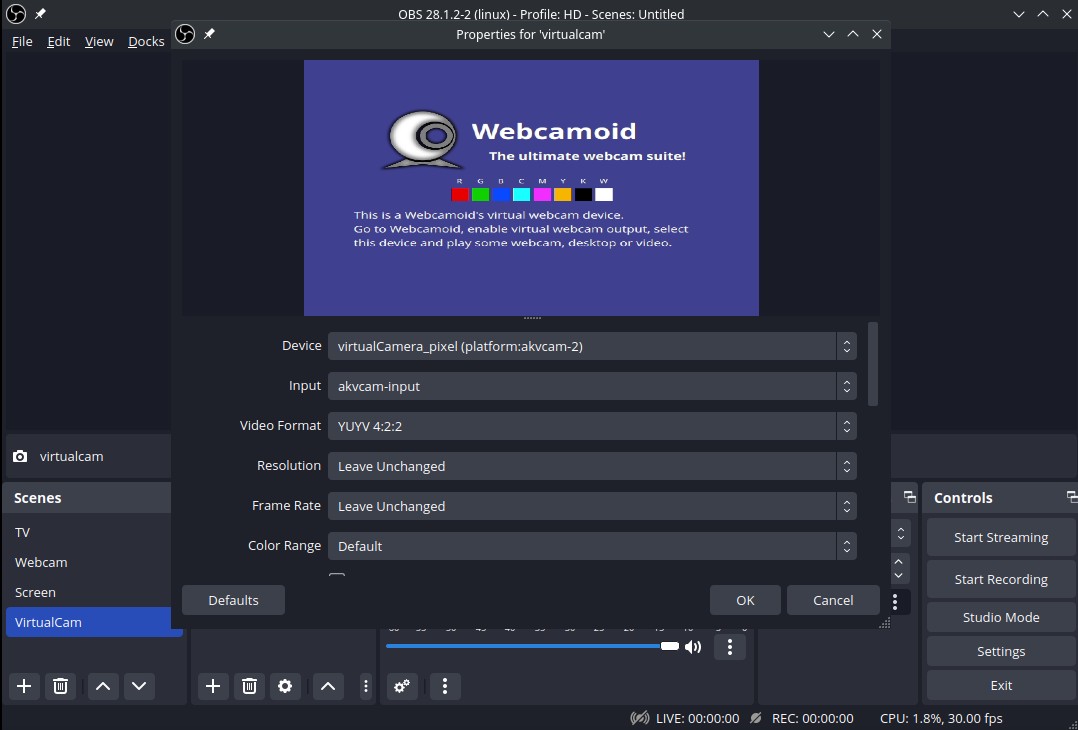1078x730 pixels.
Task: Pop out the dock left of Controls
Action: [910, 497]
